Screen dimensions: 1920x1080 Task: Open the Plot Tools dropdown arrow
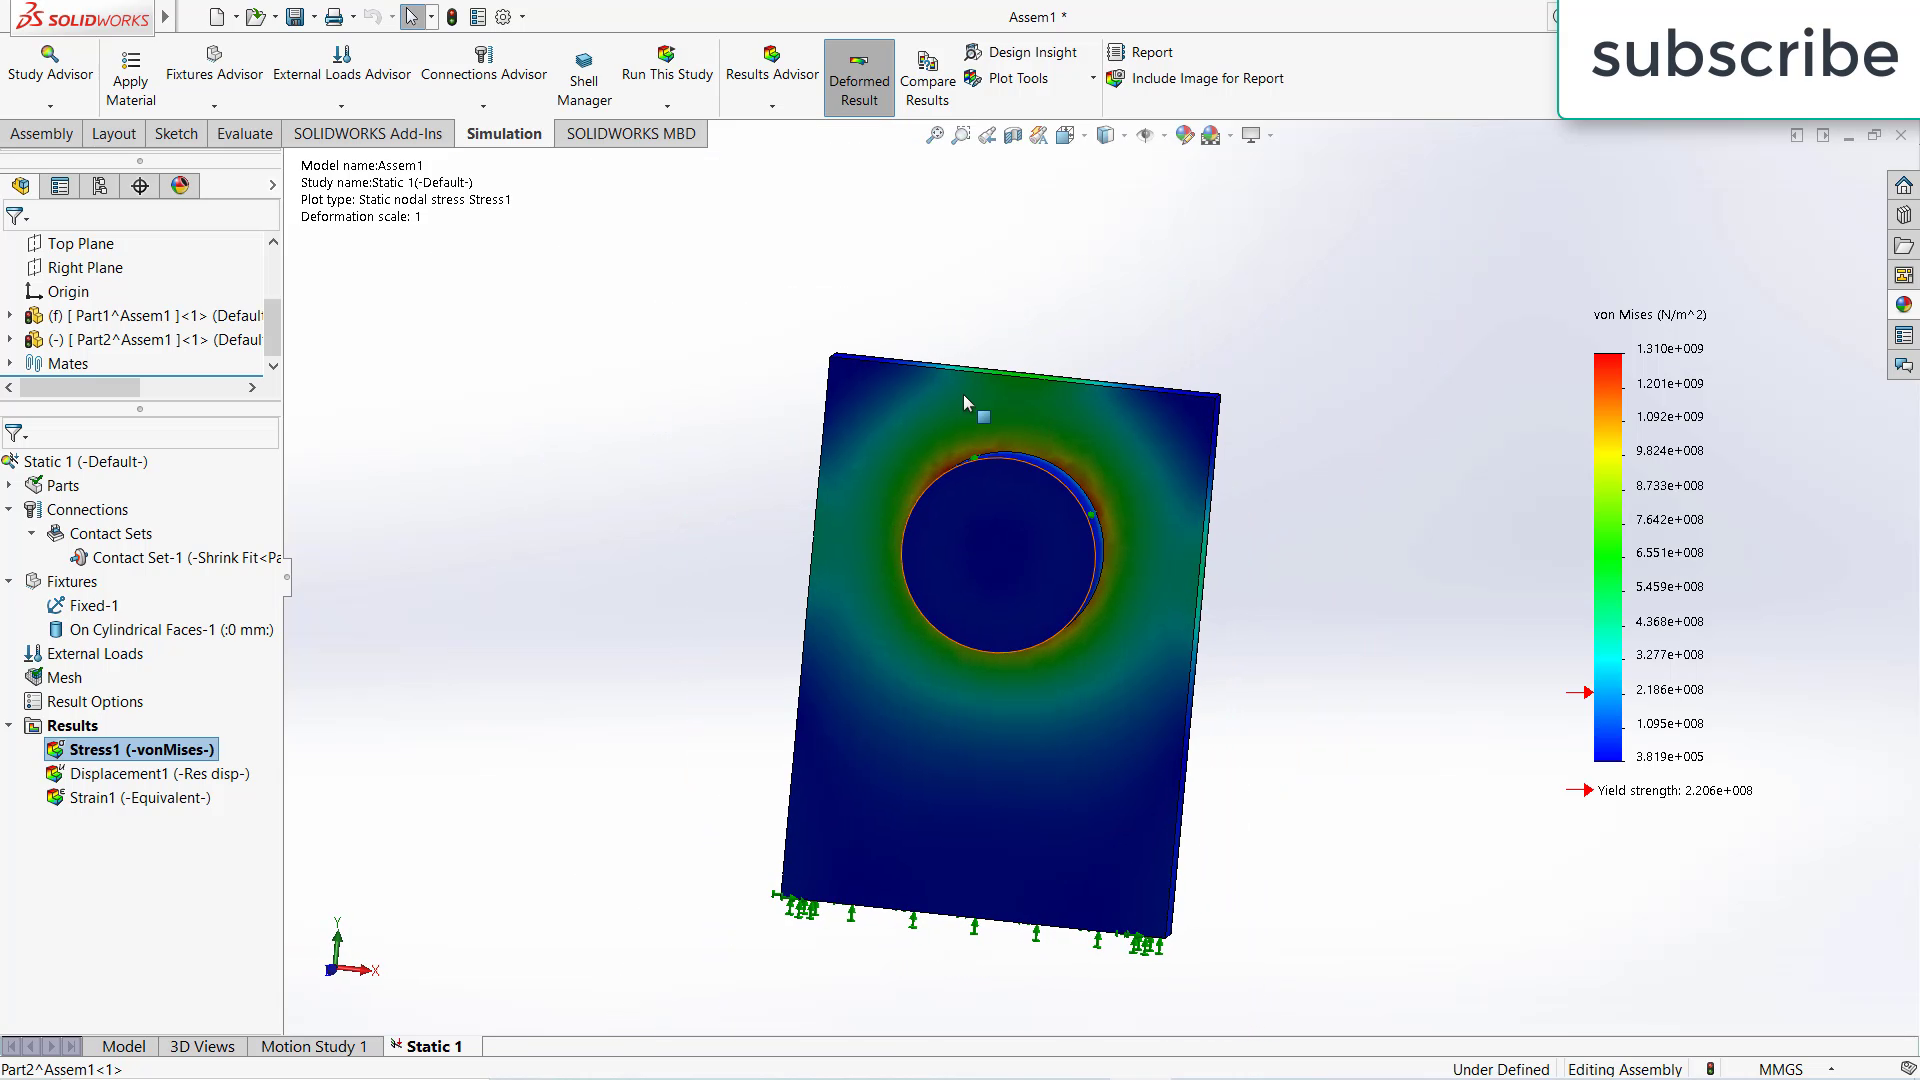tap(1091, 78)
